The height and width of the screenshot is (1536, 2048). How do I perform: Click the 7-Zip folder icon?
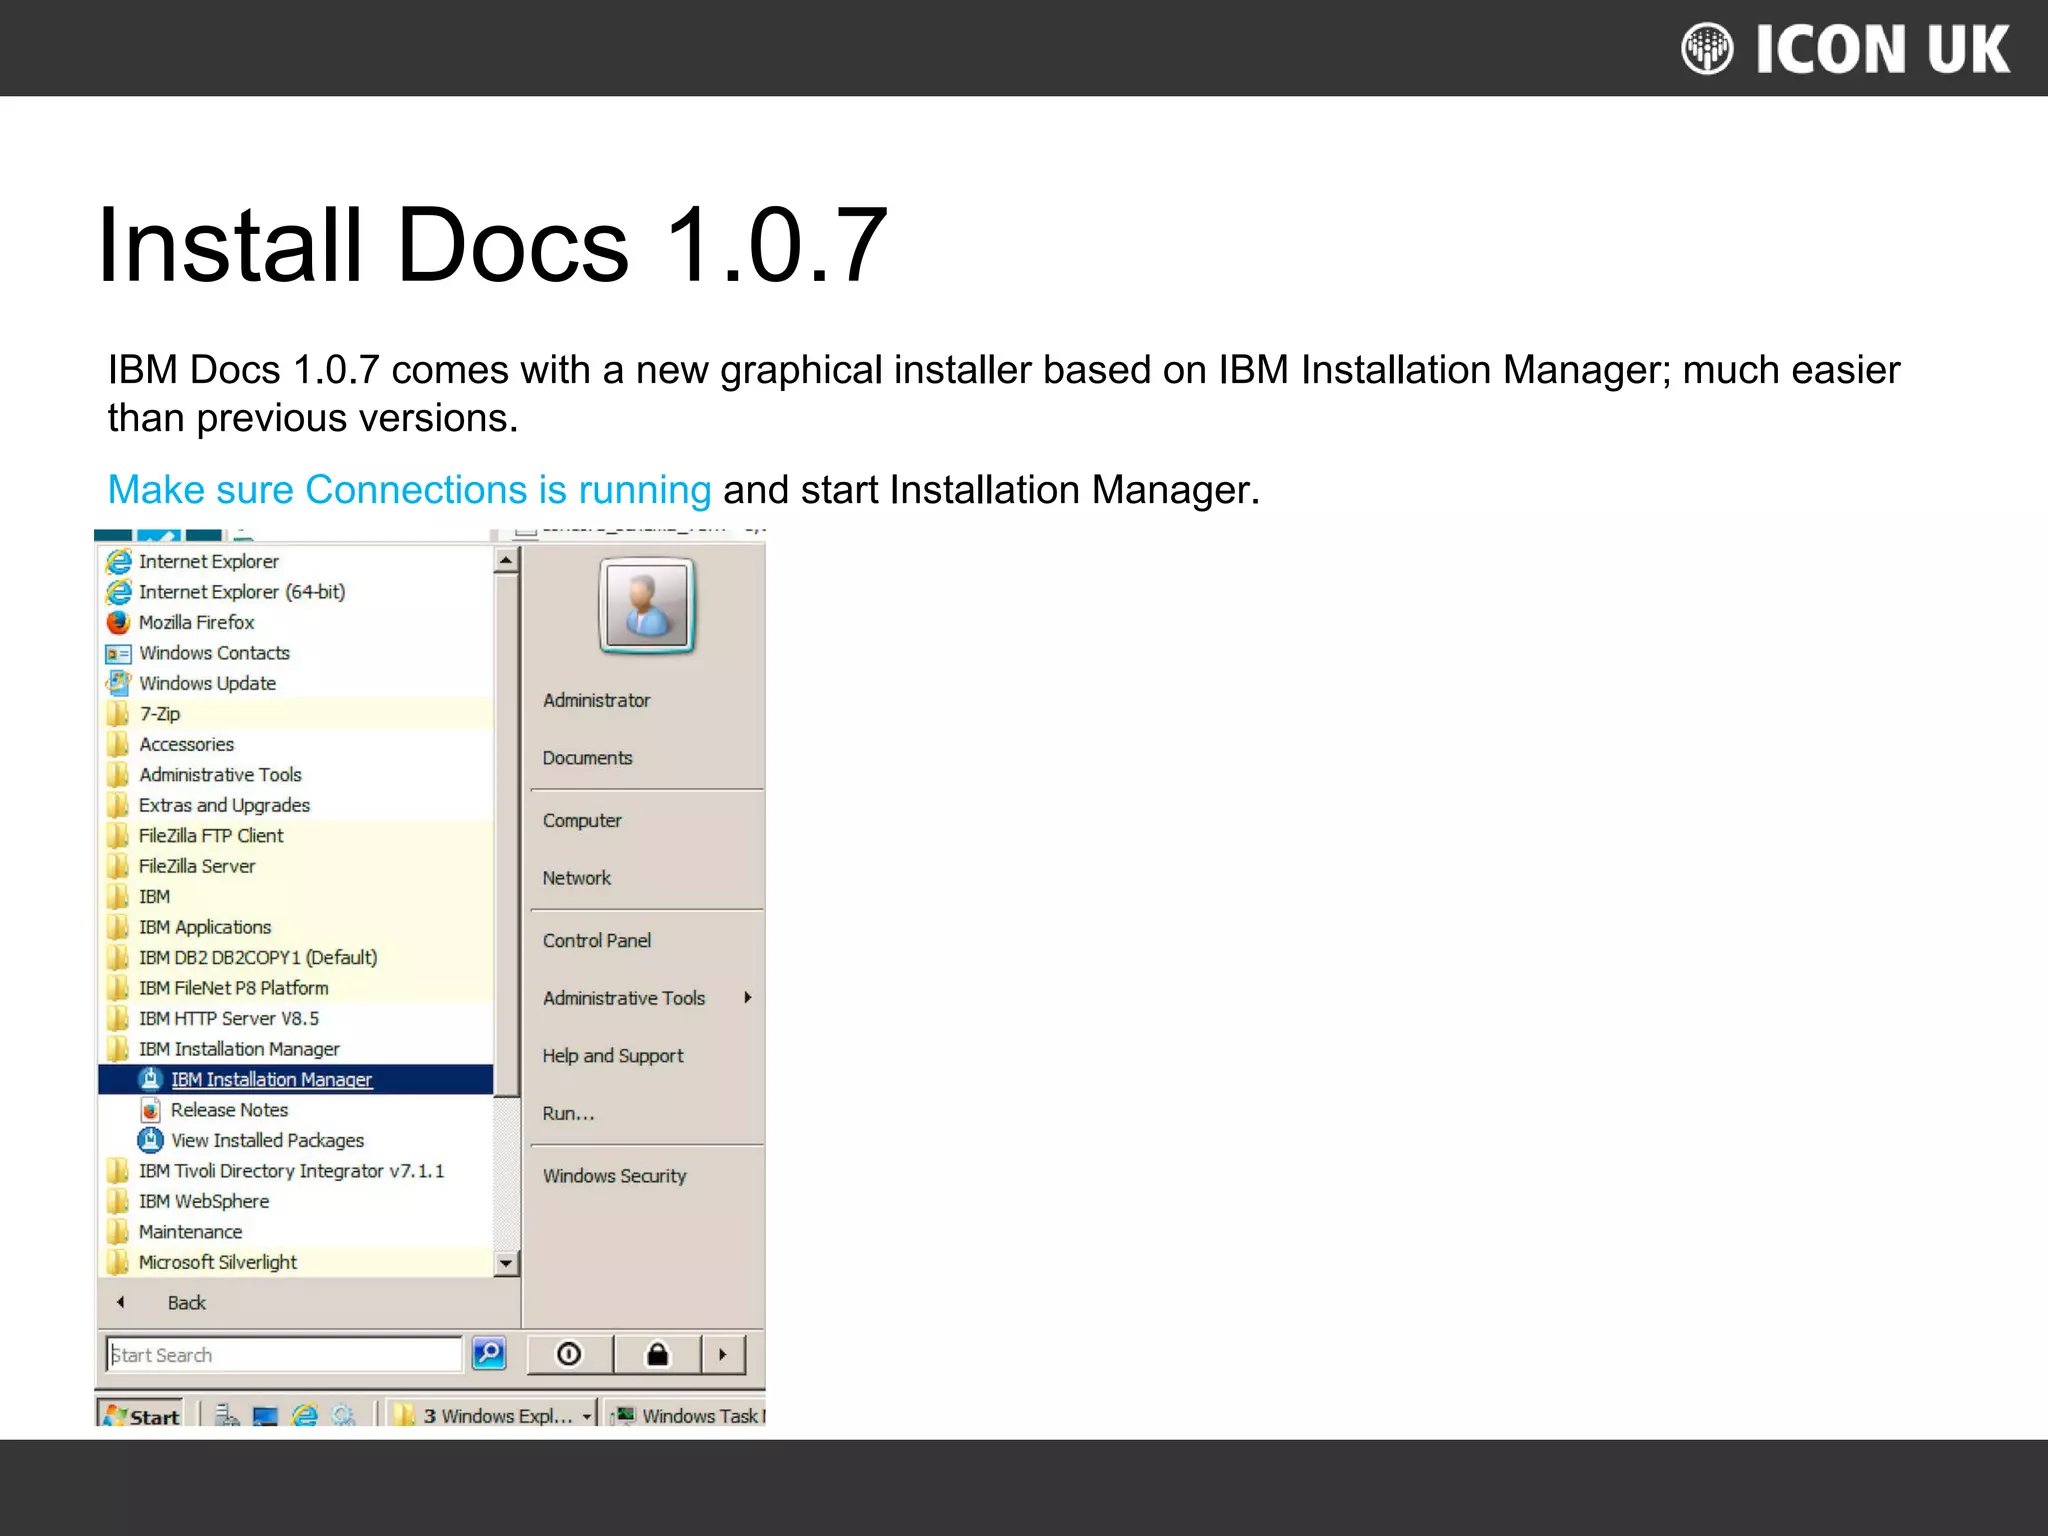118,714
